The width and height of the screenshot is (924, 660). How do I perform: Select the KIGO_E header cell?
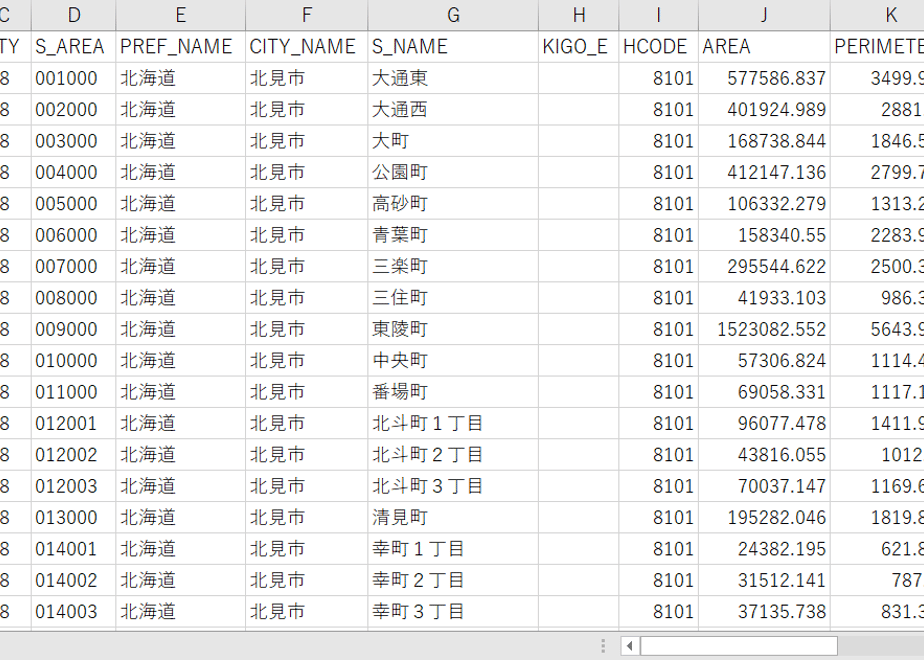click(x=579, y=47)
